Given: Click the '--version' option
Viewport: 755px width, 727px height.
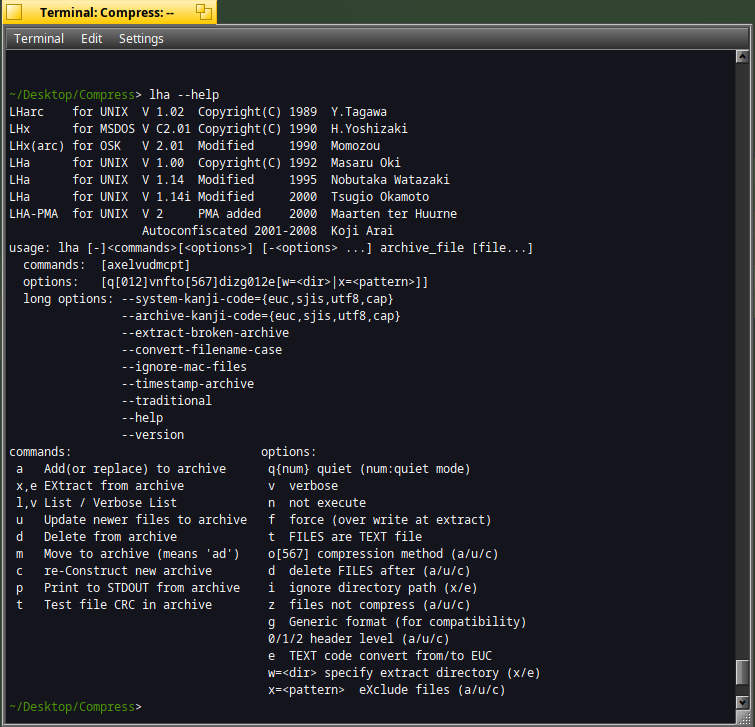Looking at the screenshot, I should pyautogui.click(x=153, y=435).
